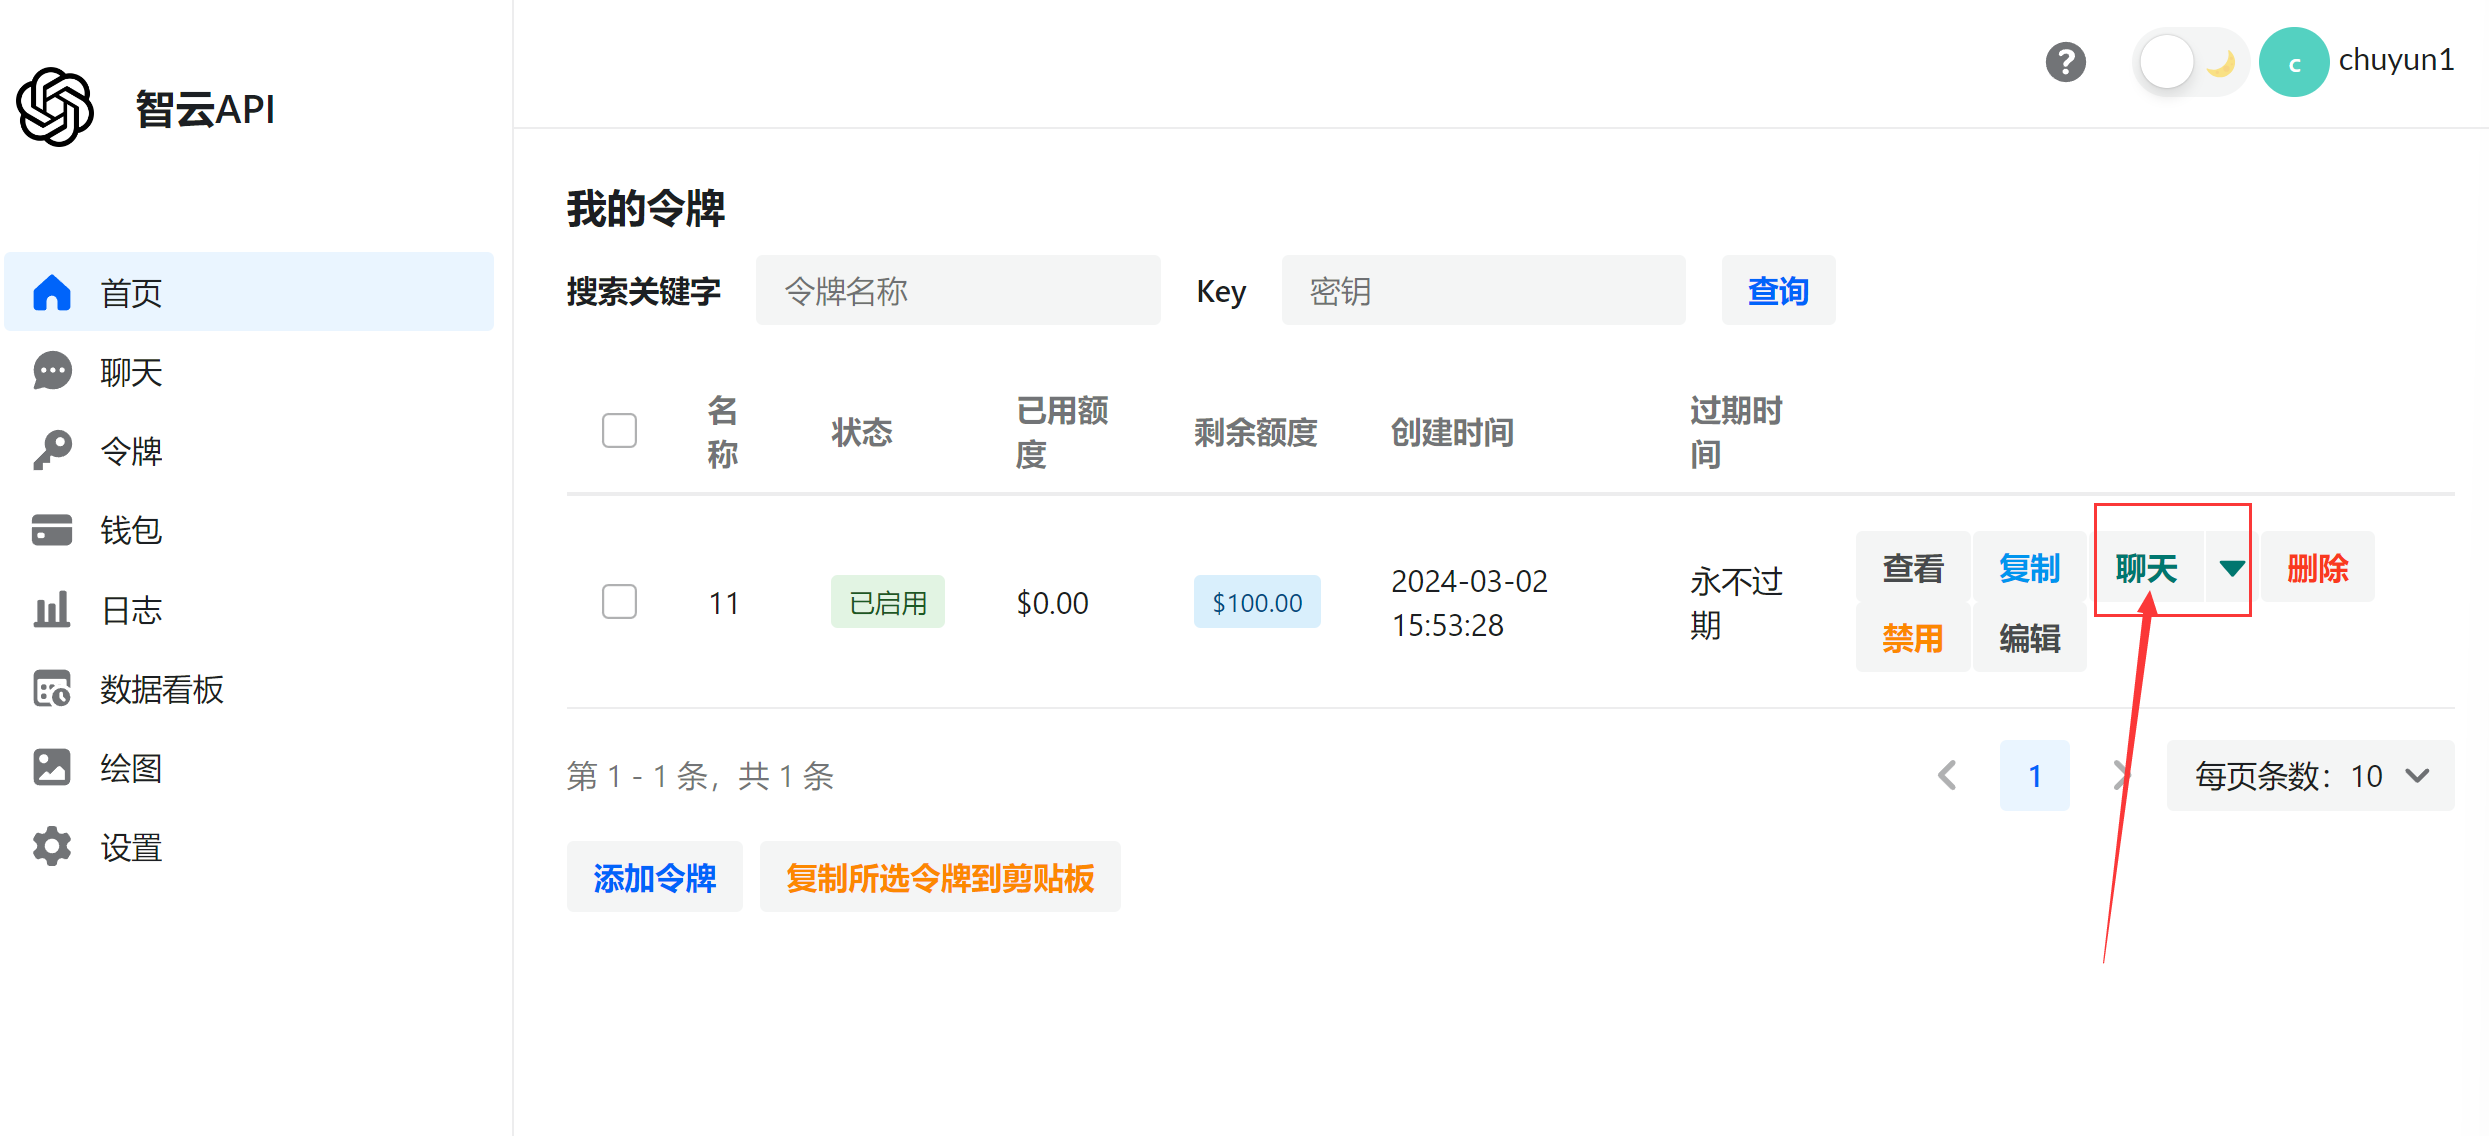Click the home icon beside 首页
The width and height of the screenshot is (2489, 1136).
(x=52, y=292)
